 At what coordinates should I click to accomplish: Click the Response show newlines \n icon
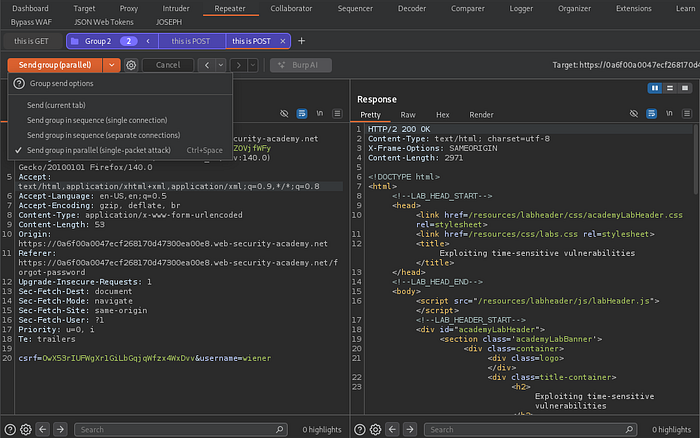click(x=670, y=115)
